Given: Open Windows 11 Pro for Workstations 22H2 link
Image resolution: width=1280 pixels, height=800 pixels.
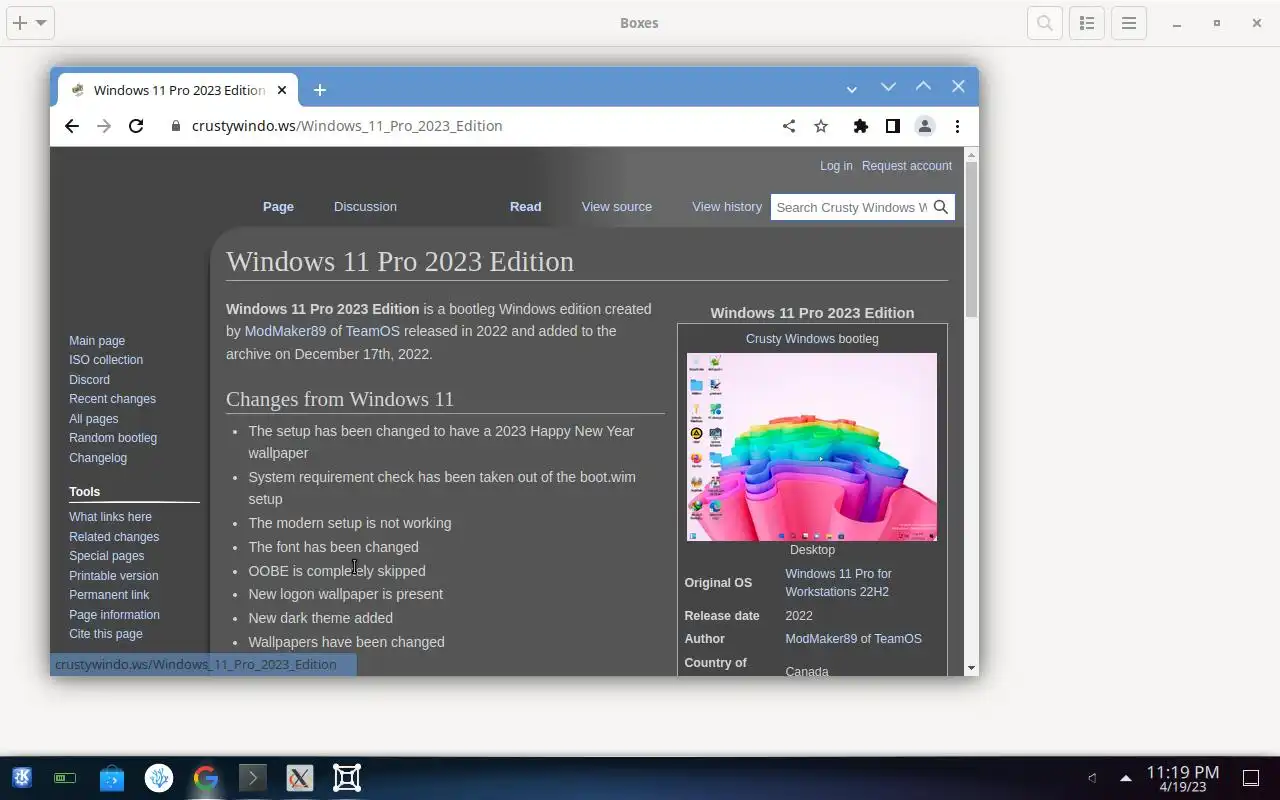Looking at the screenshot, I should coord(838,583).
